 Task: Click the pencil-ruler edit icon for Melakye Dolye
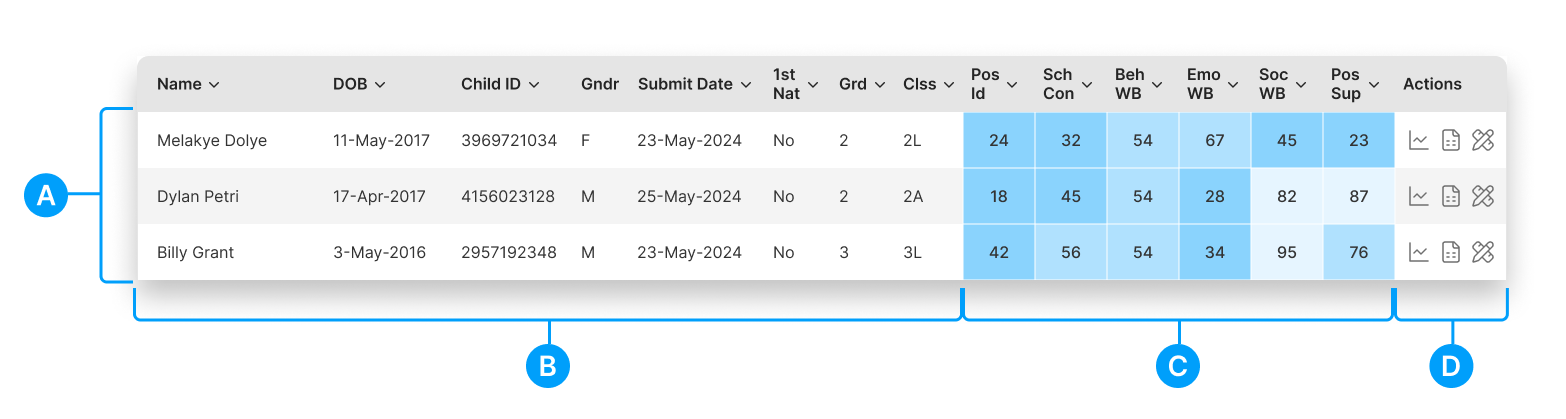coord(1483,140)
